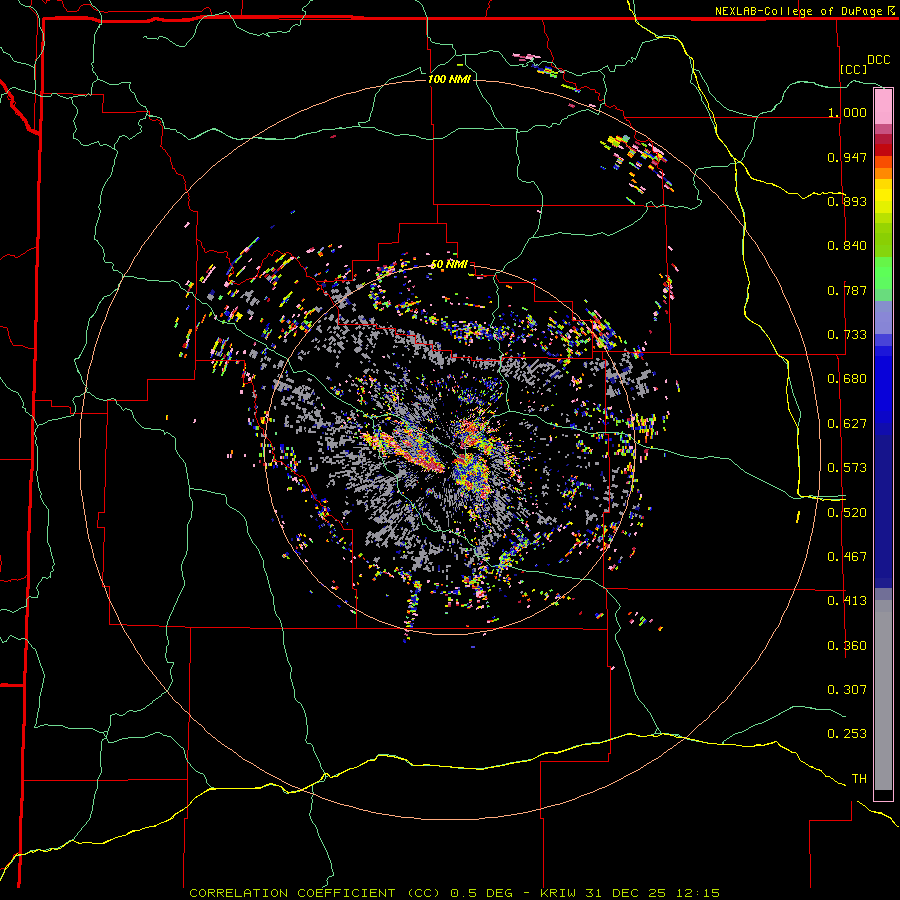
Task: Click the 0.520 legend value
Action: tap(847, 513)
